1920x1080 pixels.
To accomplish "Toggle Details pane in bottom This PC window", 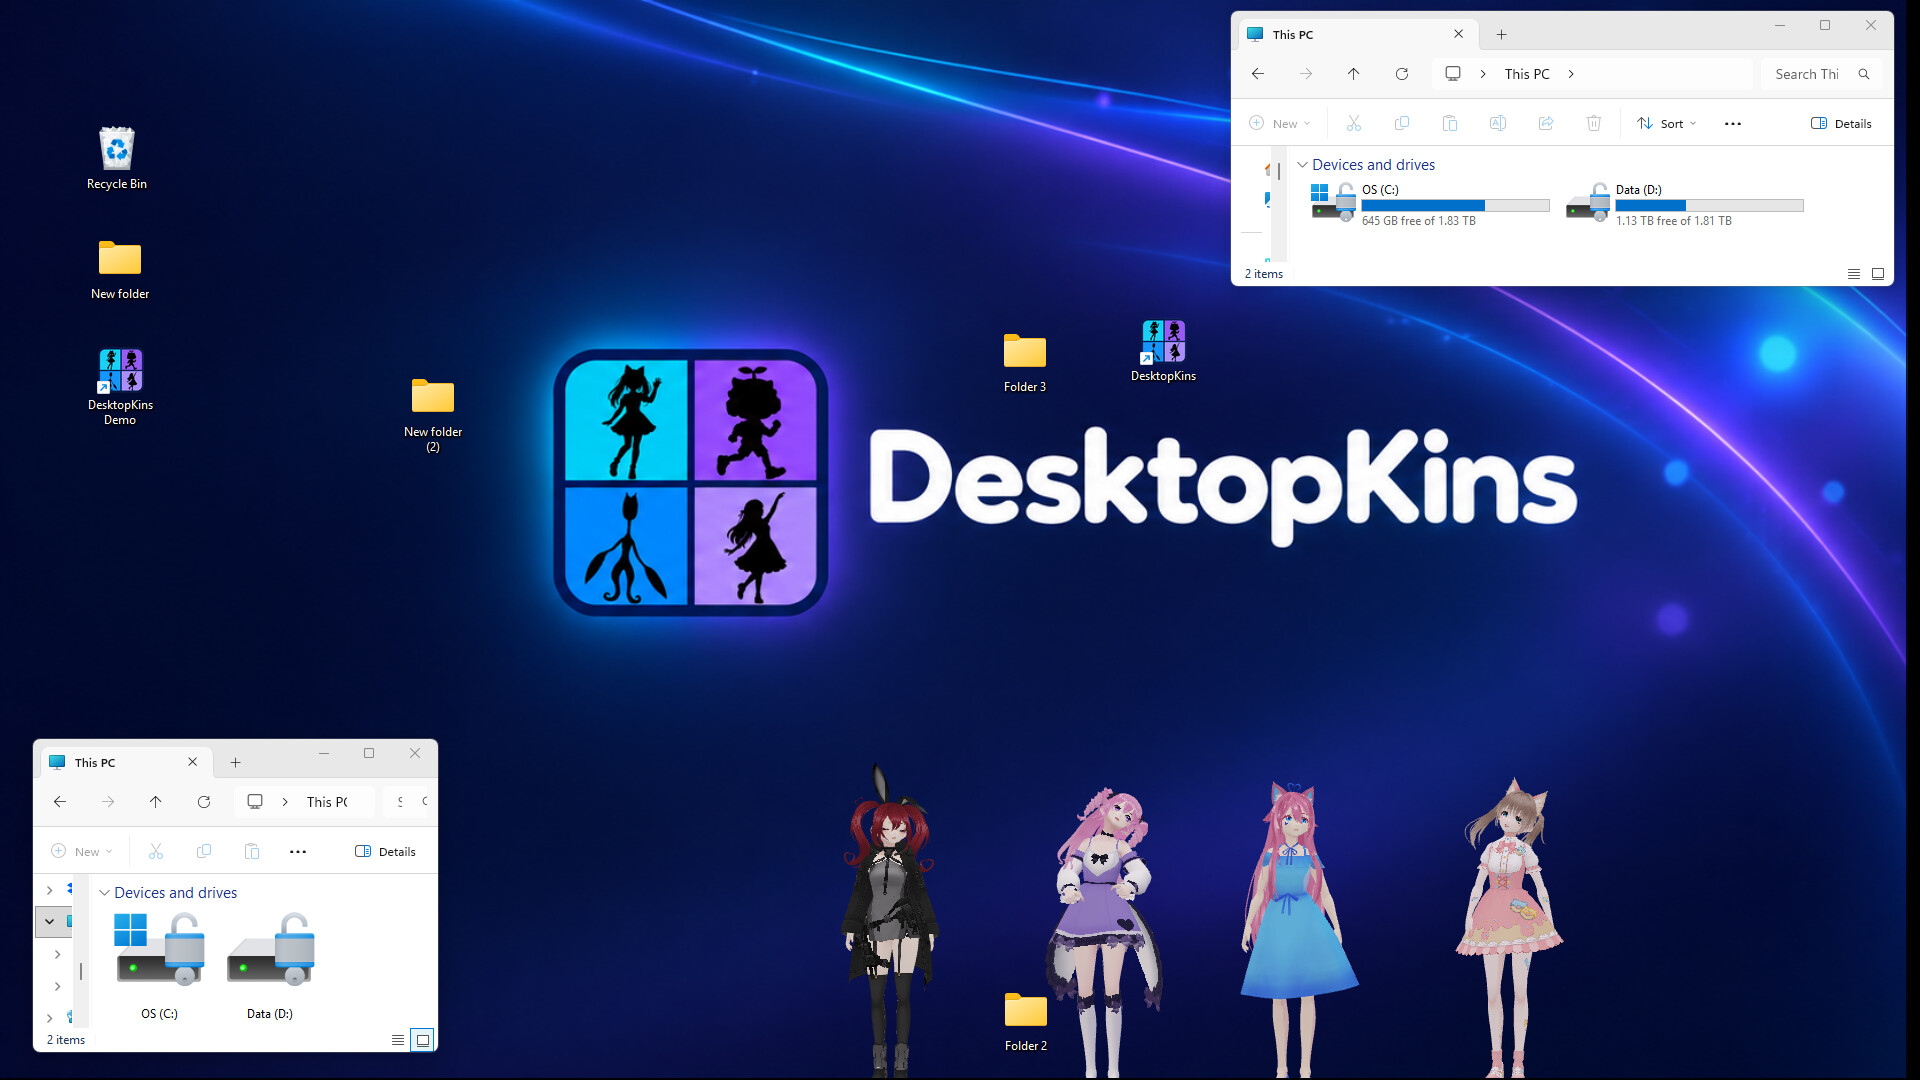I will point(385,851).
